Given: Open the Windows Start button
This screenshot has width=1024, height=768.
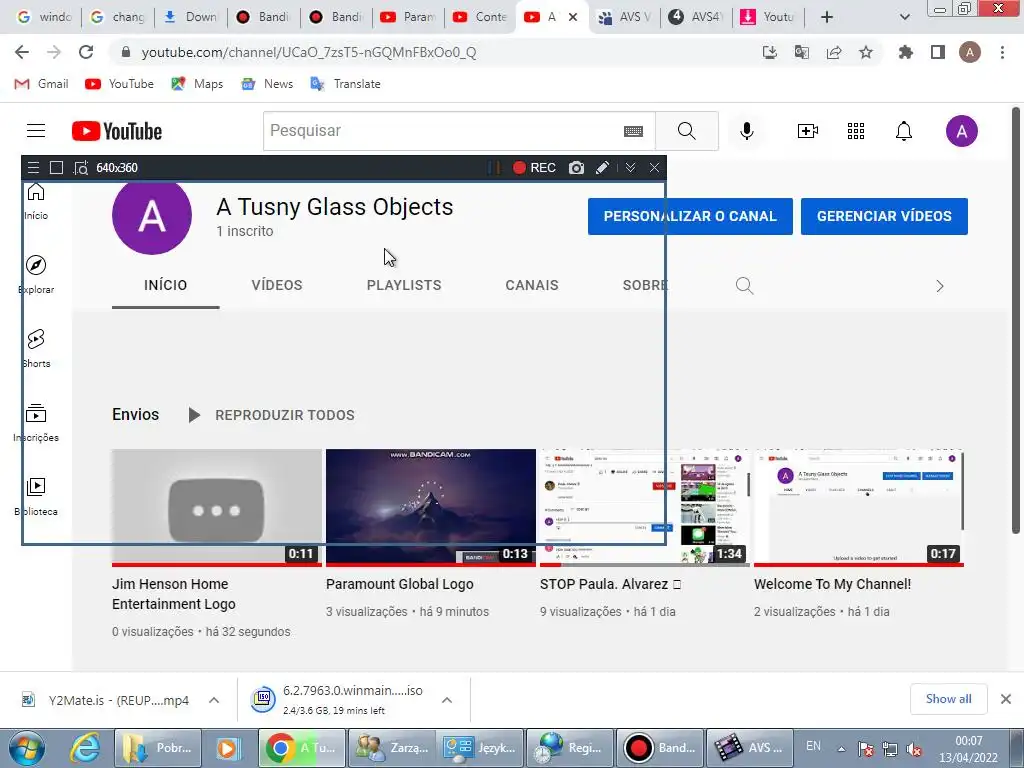Looking at the screenshot, I should pos(26,748).
